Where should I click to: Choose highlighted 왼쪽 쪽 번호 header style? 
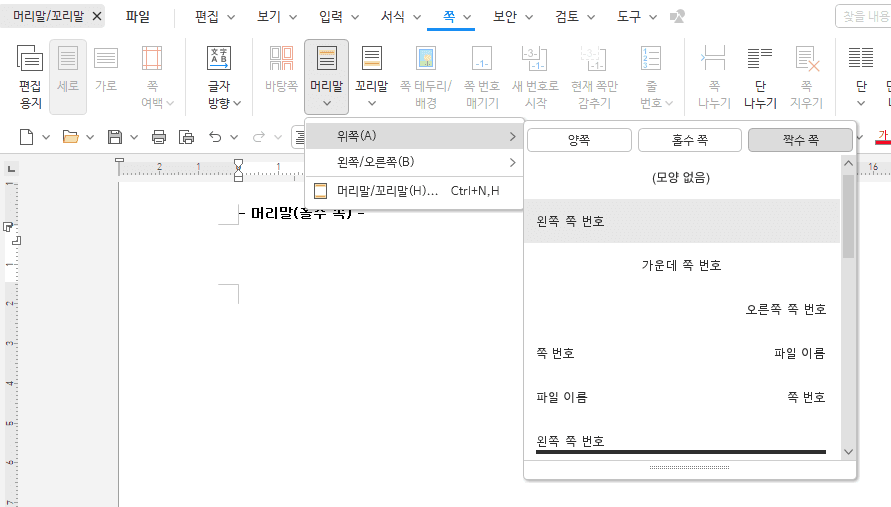(681, 221)
